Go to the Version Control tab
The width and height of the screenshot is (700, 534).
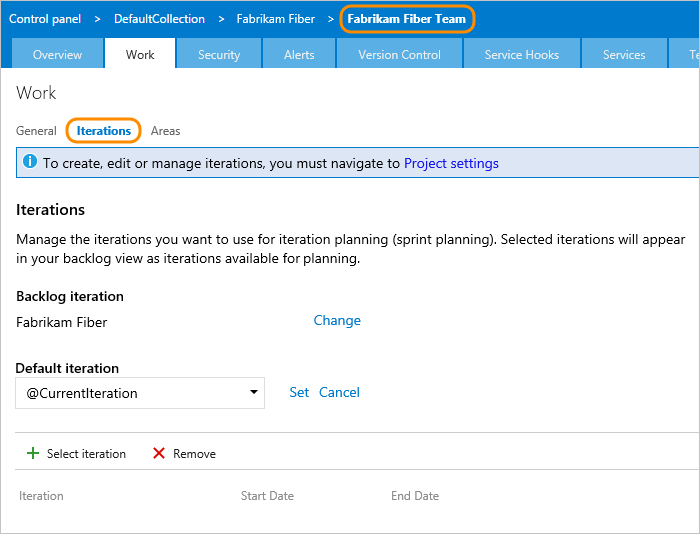[x=399, y=55]
